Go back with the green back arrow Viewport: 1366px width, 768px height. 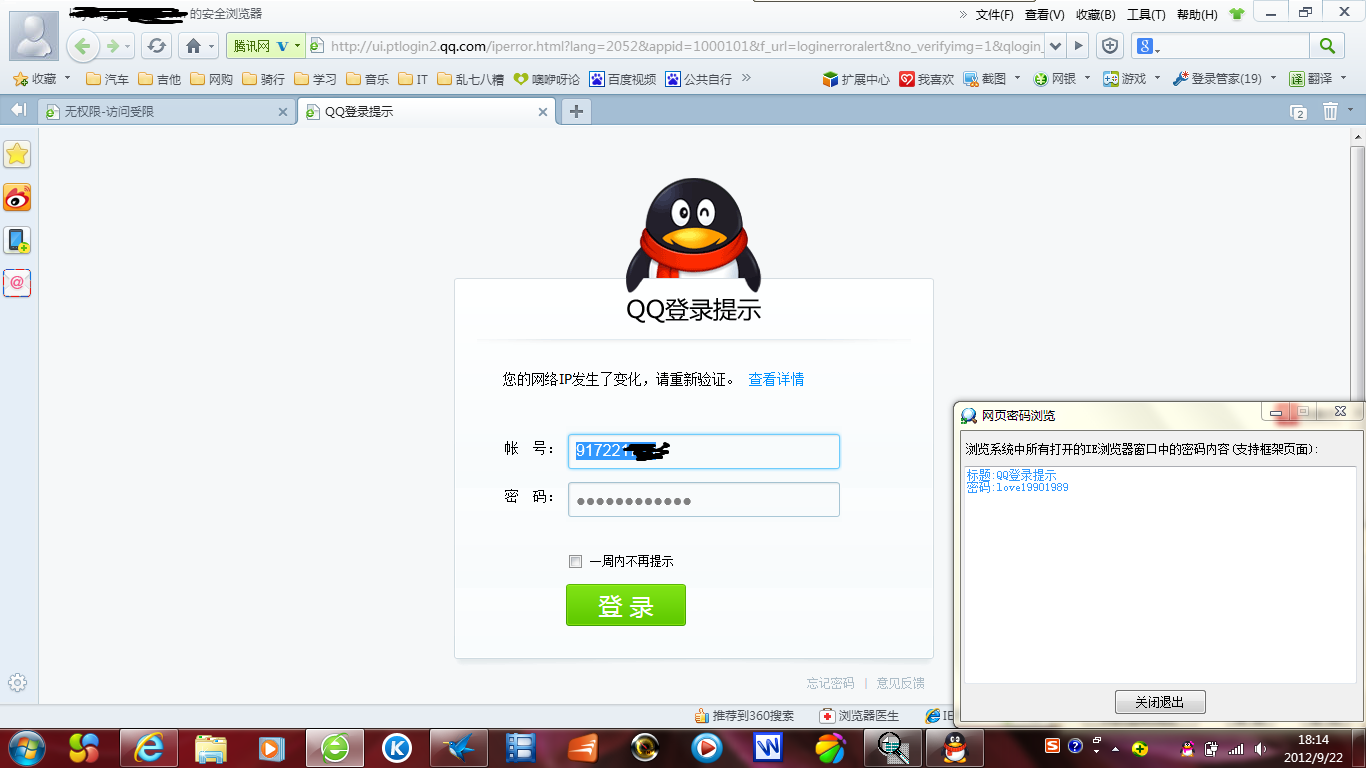[82, 46]
